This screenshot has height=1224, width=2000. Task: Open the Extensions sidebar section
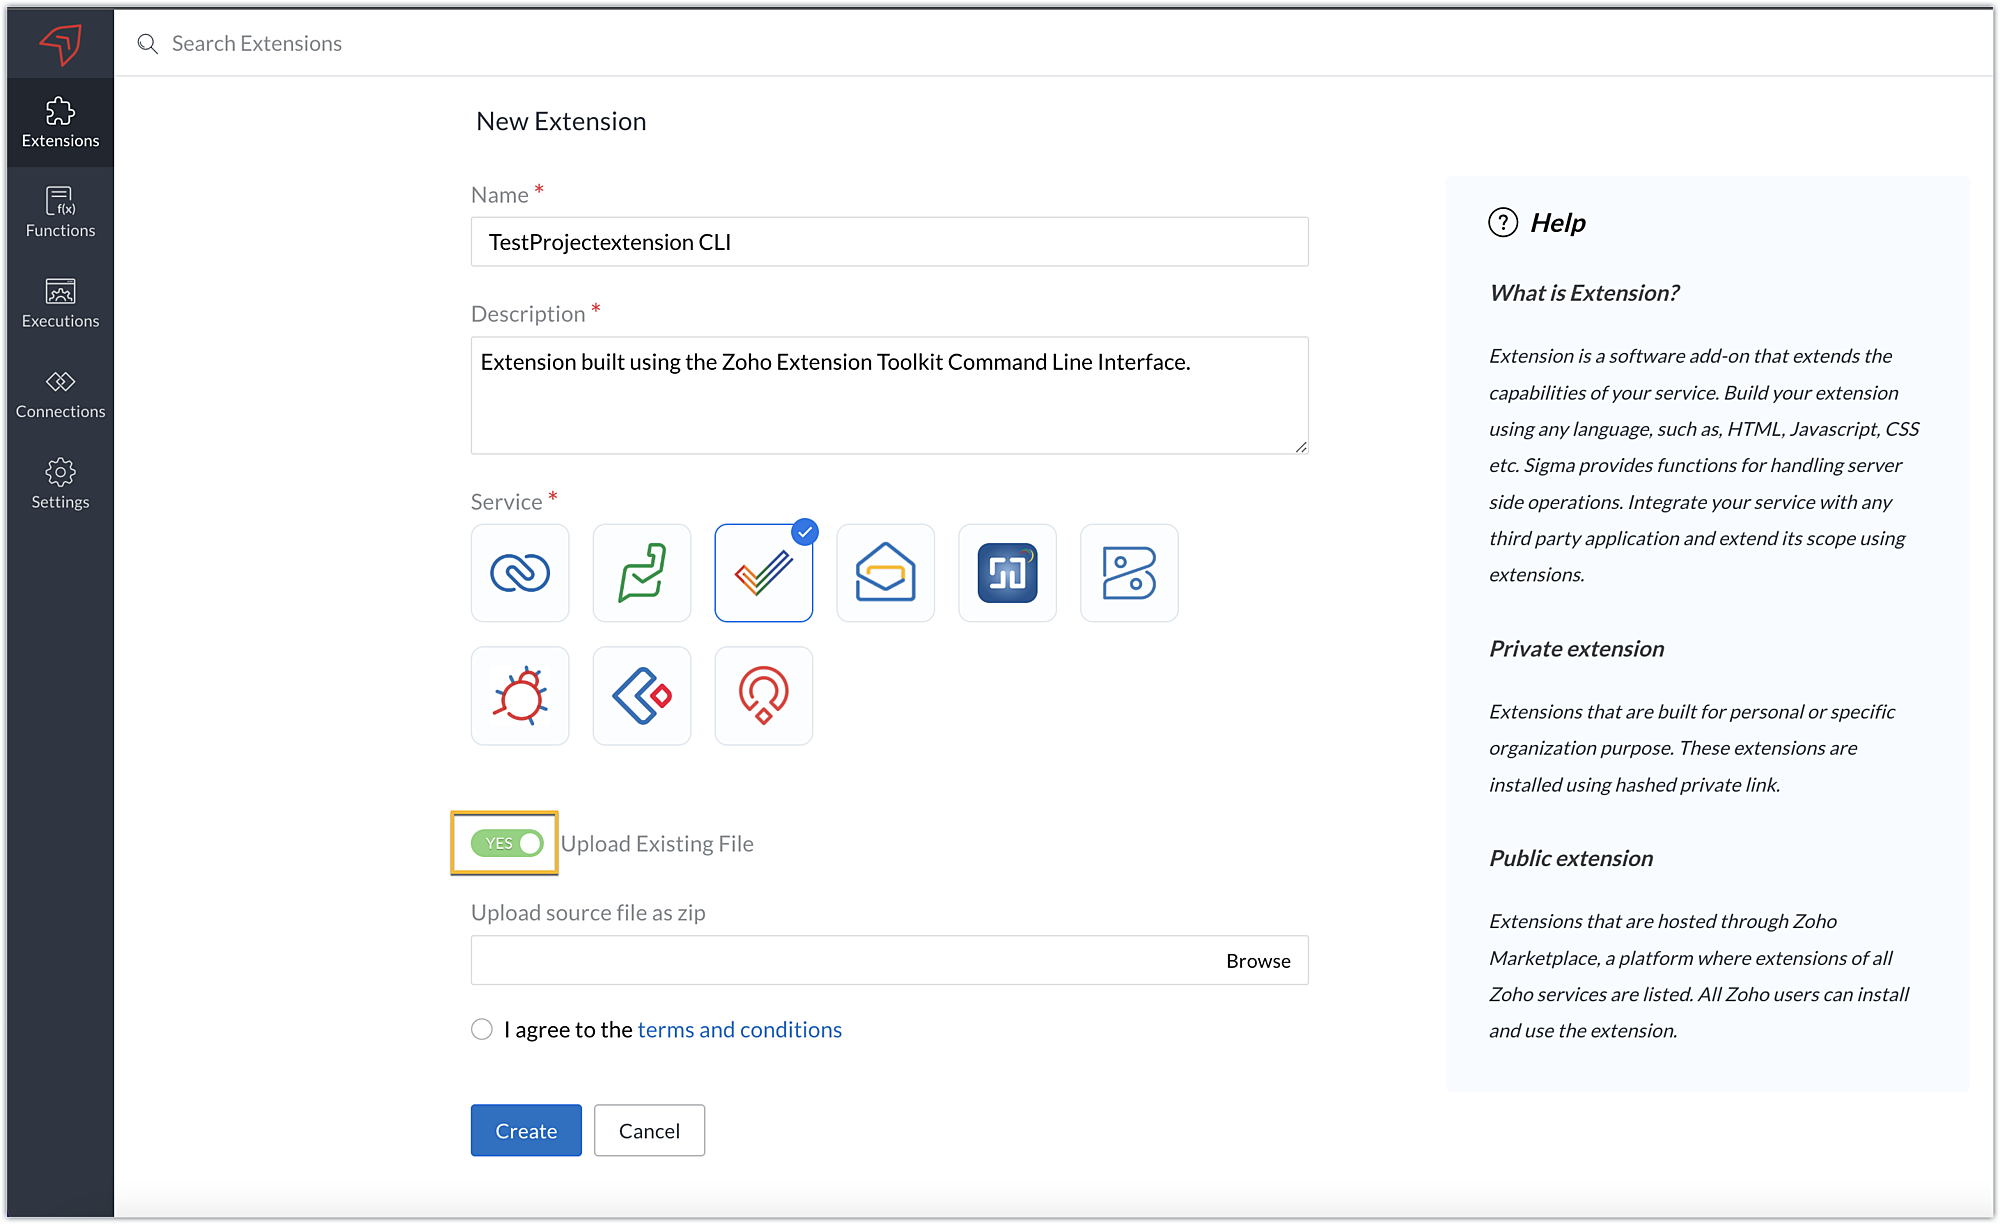click(x=60, y=123)
